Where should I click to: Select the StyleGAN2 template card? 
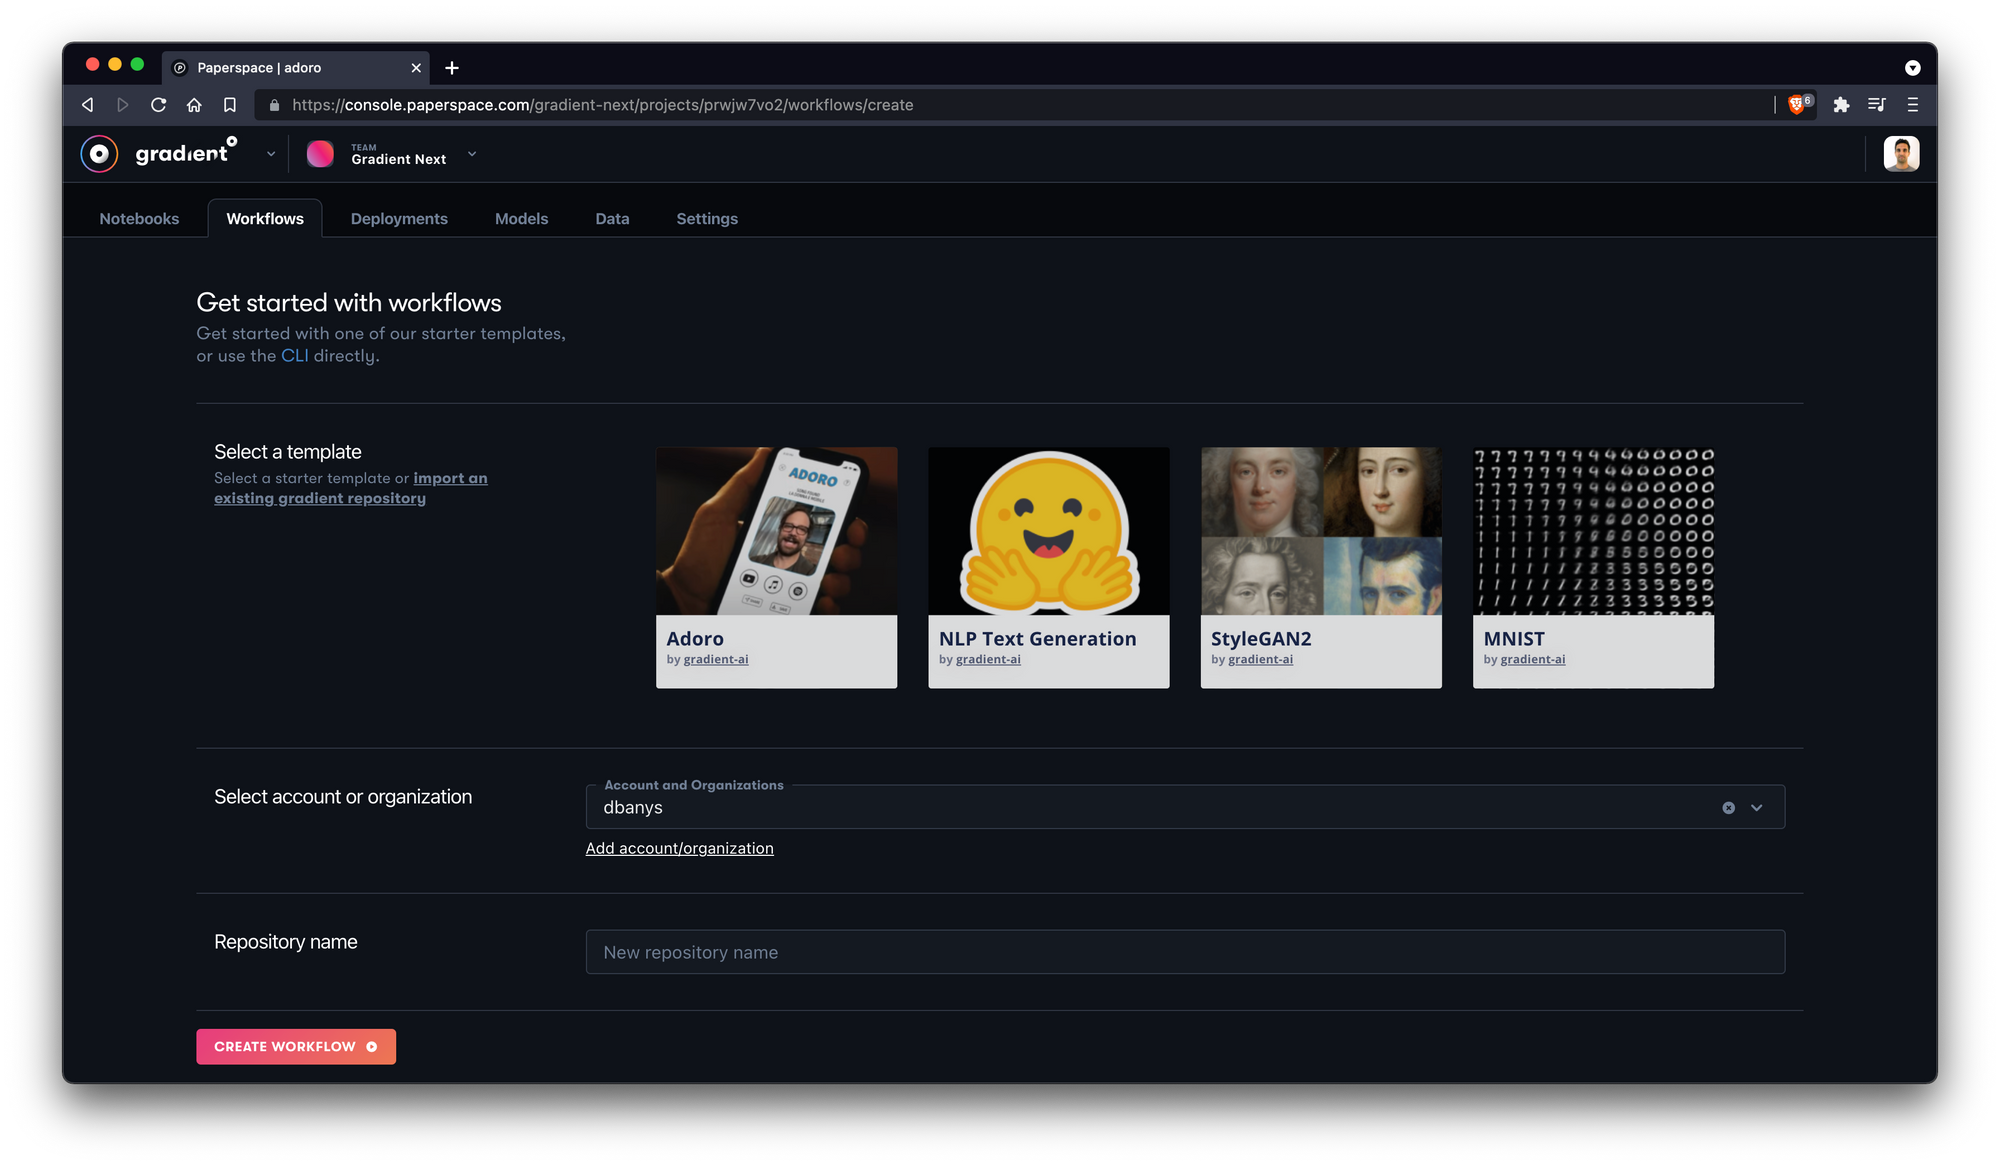(1321, 567)
